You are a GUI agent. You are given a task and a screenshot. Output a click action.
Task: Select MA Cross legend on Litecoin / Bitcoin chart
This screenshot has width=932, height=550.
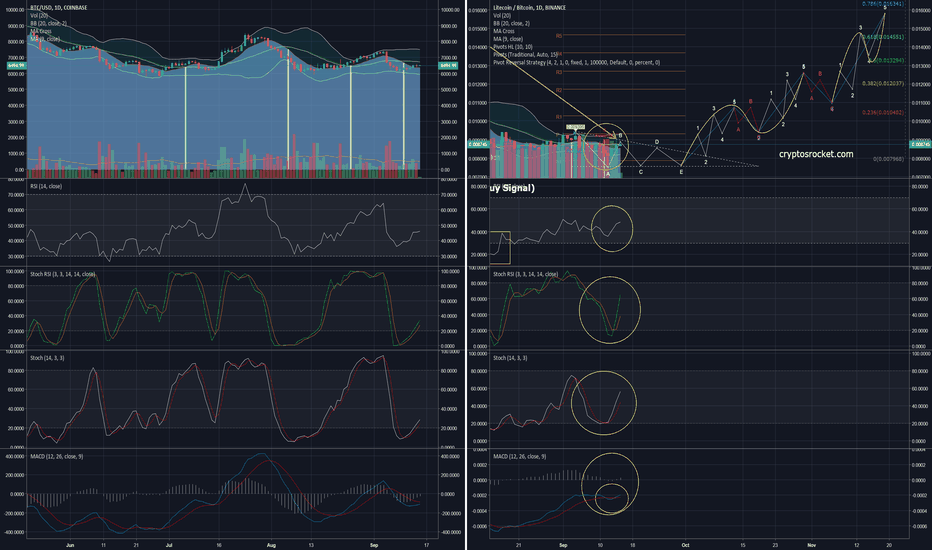tap(504, 31)
